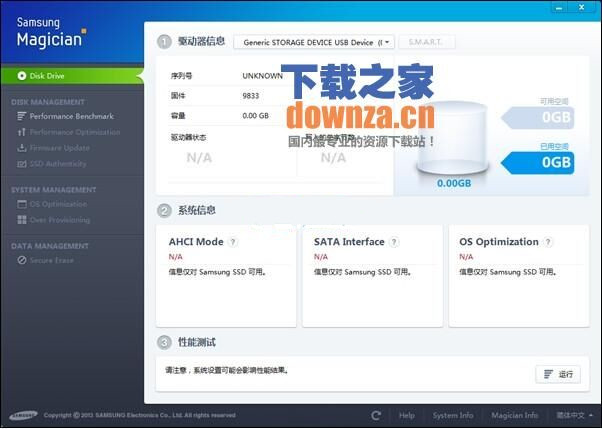Viewport: 602px width, 429px height.
Task: Select Disk Drive in the sidebar
Action: coord(72,76)
